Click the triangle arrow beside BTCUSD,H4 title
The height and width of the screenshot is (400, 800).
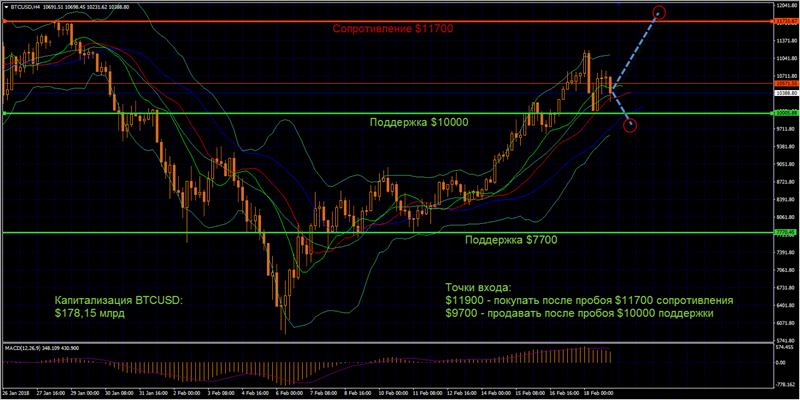6,7
